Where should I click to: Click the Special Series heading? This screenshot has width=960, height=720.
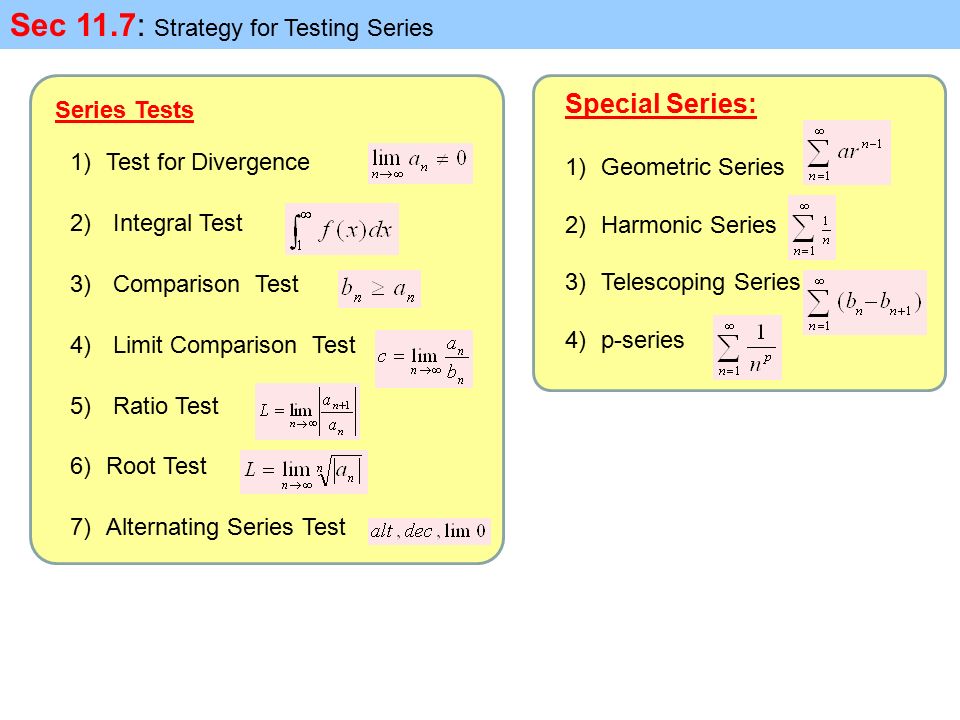click(x=661, y=103)
